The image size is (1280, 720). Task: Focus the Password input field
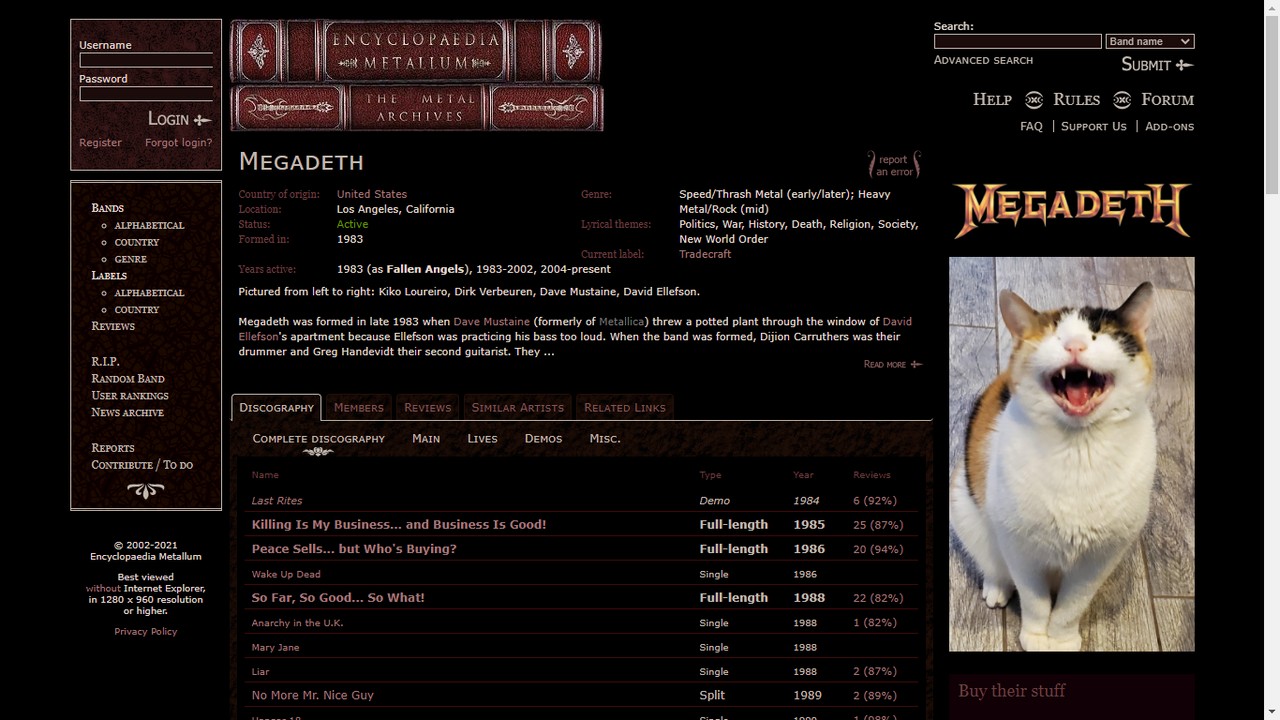pyautogui.click(x=146, y=94)
